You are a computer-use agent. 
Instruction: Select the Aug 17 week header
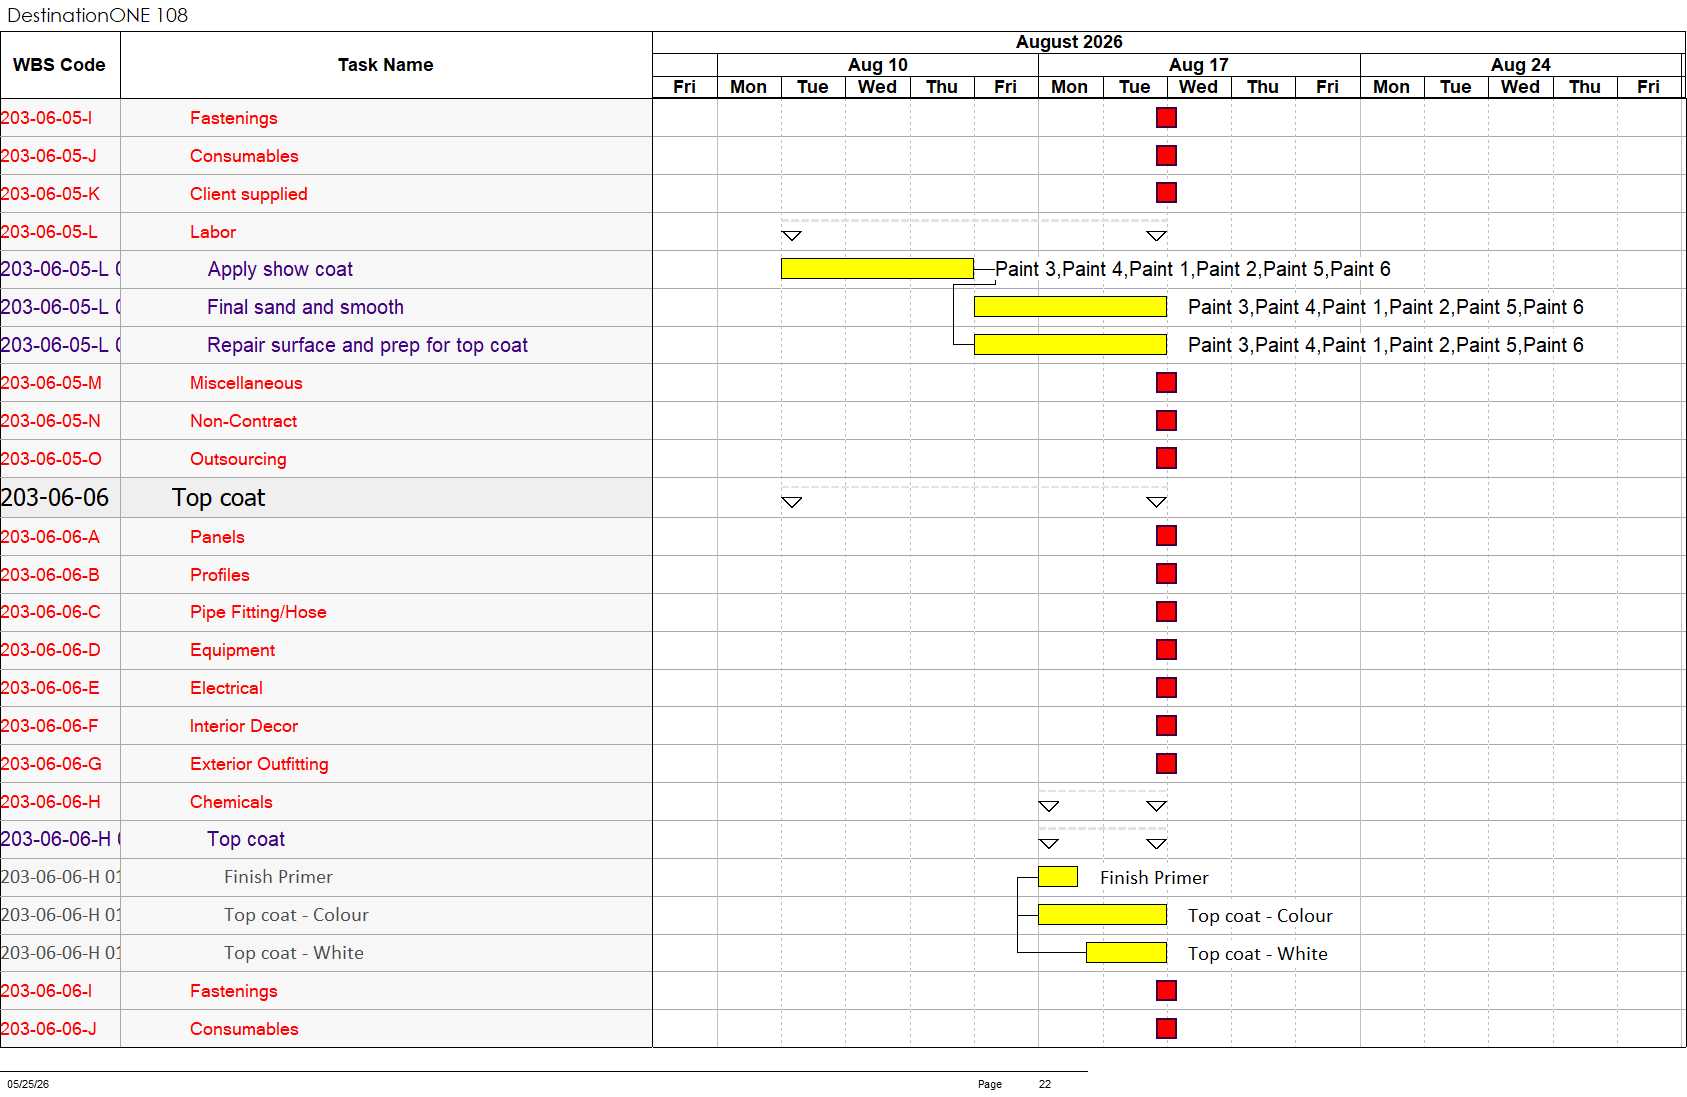(1199, 65)
